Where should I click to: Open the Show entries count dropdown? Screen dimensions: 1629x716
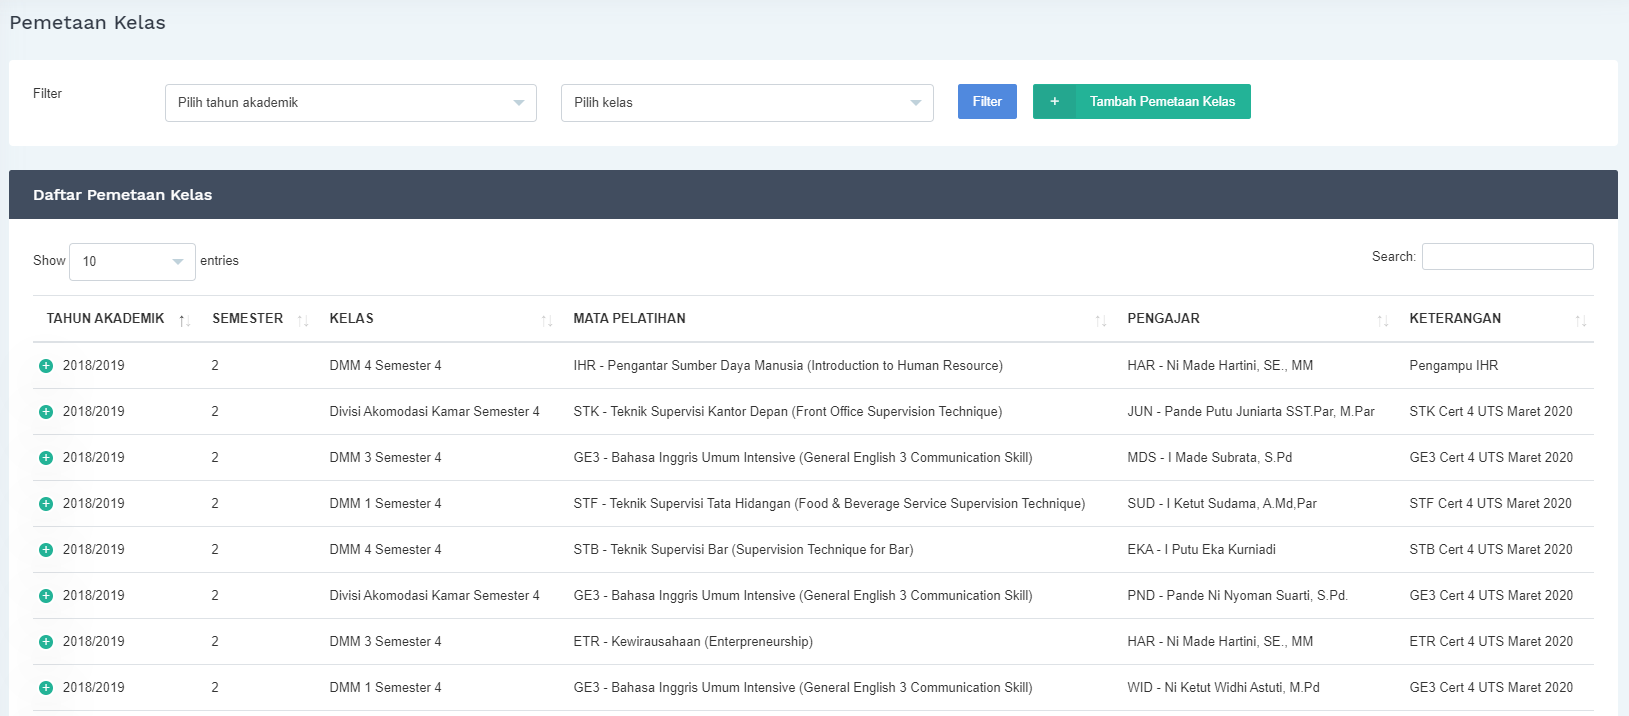132,262
